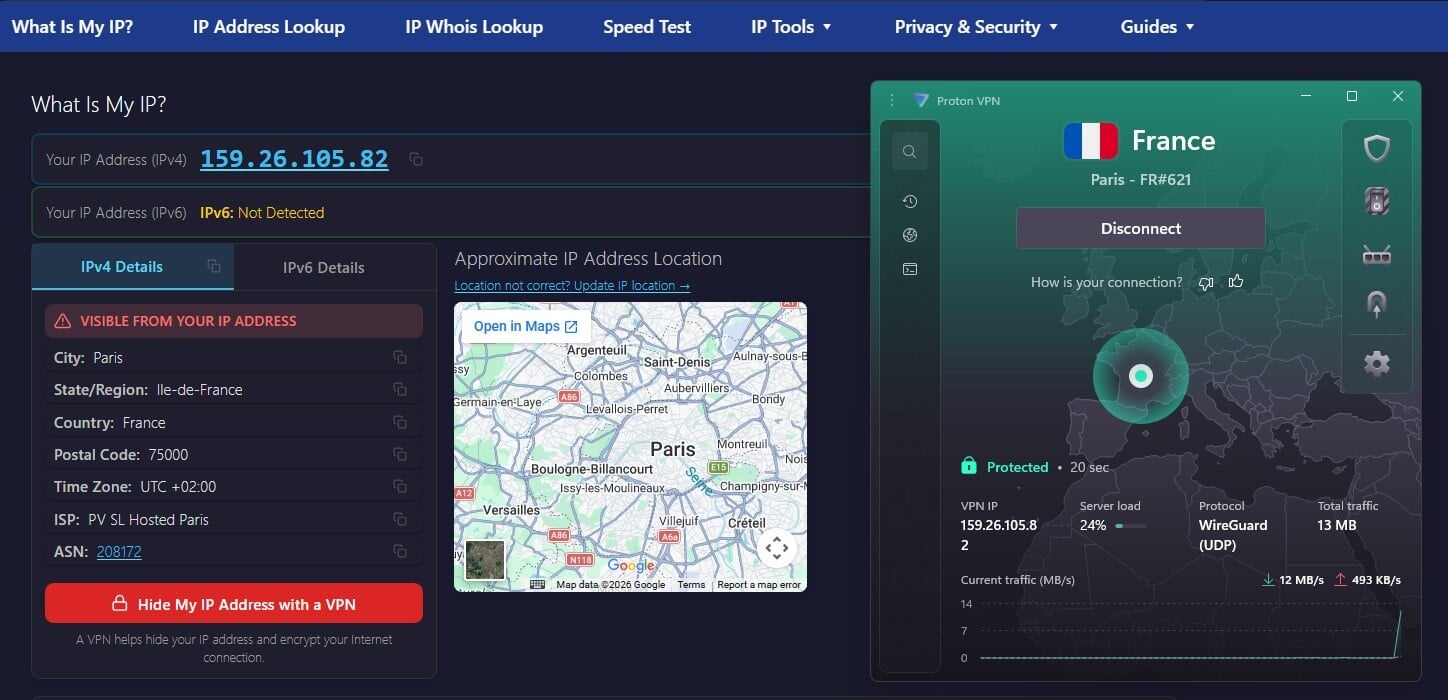Rate the connection thumbs down
This screenshot has width=1448, height=700.
pyautogui.click(x=1206, y=283)
